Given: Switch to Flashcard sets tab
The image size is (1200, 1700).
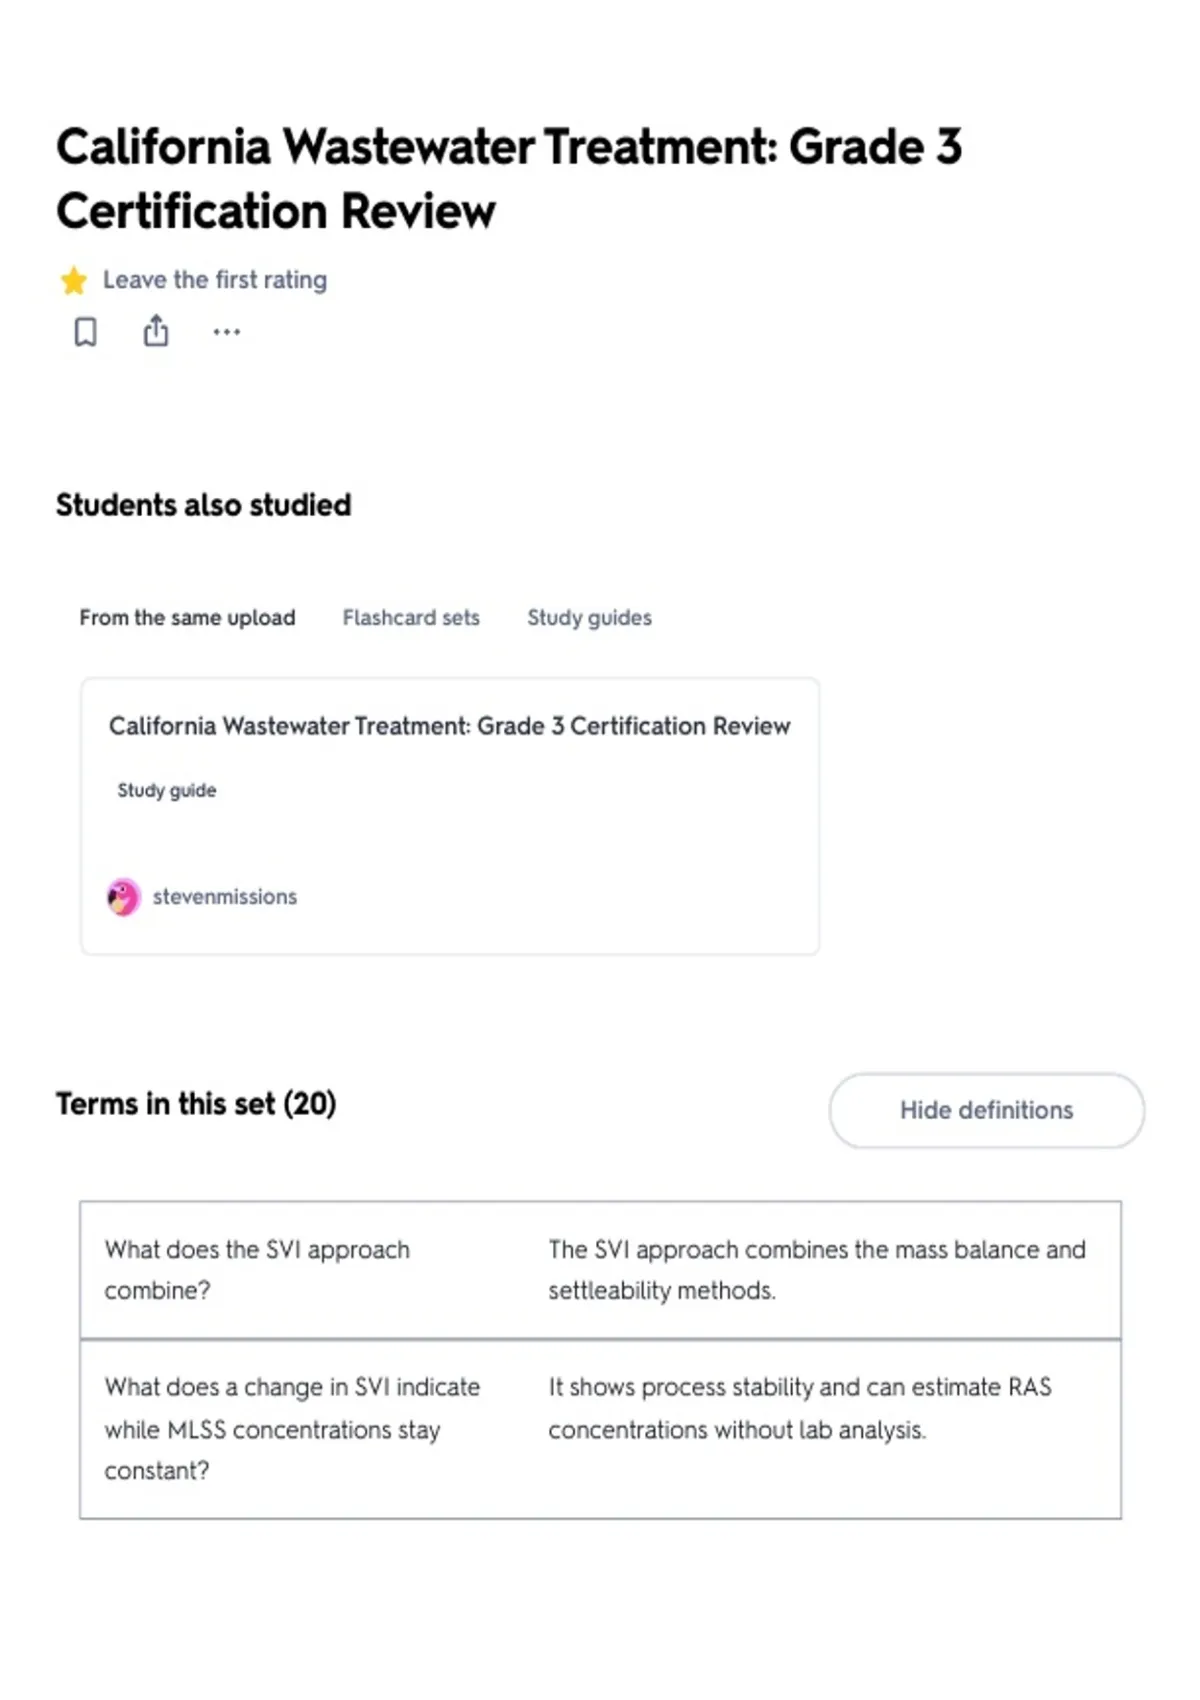Looking at the screenshot, I should (411, 618).
